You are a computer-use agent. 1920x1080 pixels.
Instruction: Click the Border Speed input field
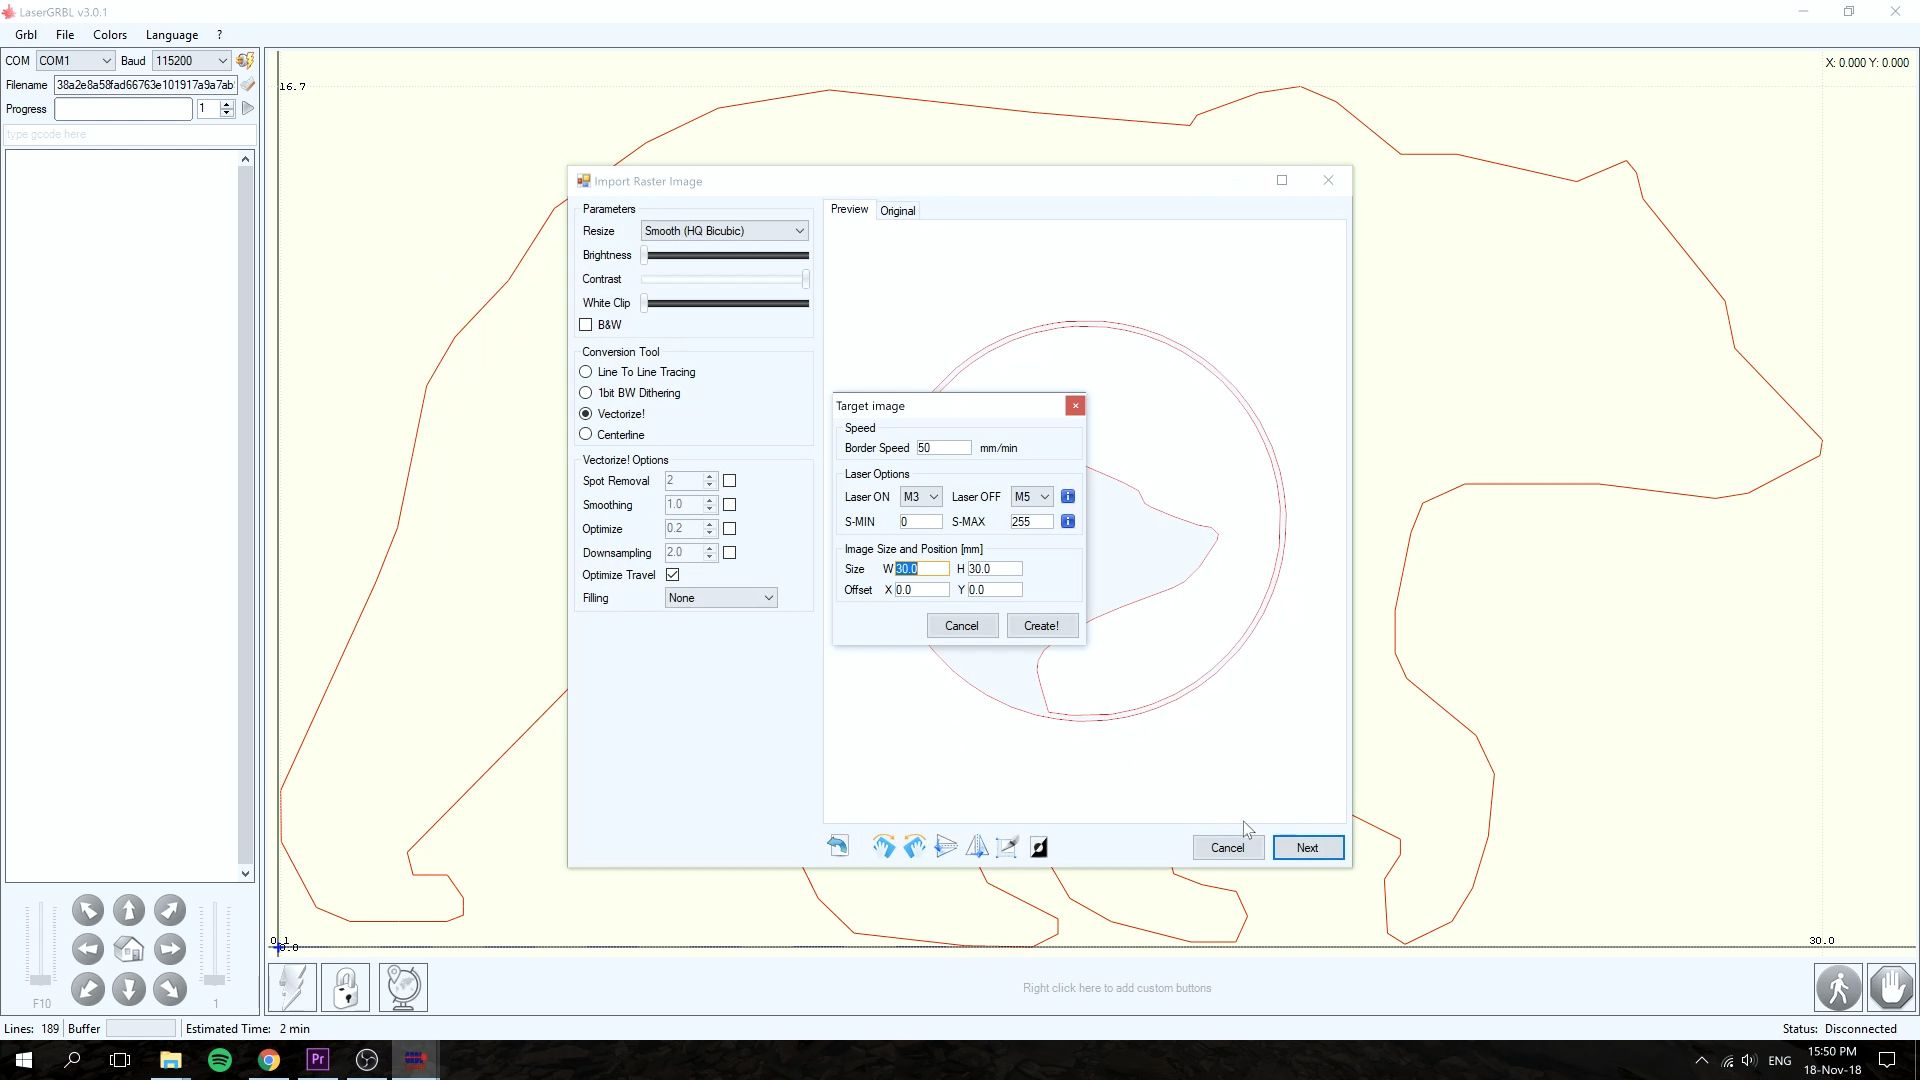pyautogui.click(x=943, y=448)
